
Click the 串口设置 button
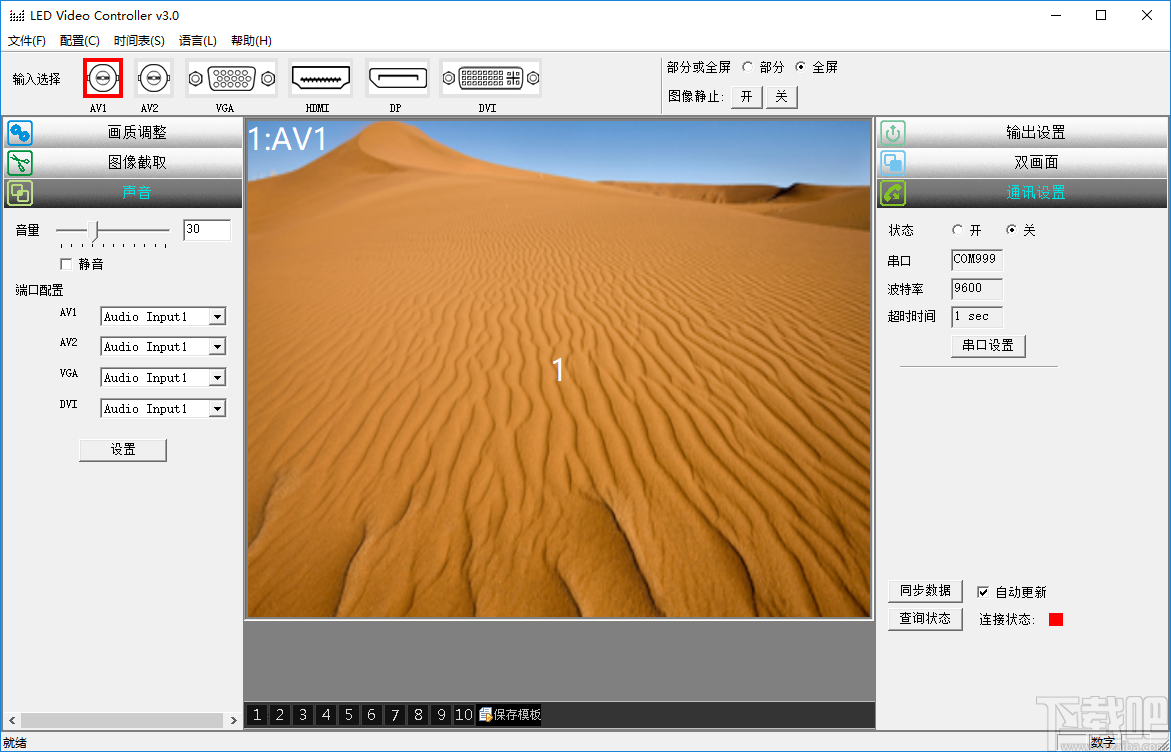click(988, 346)
